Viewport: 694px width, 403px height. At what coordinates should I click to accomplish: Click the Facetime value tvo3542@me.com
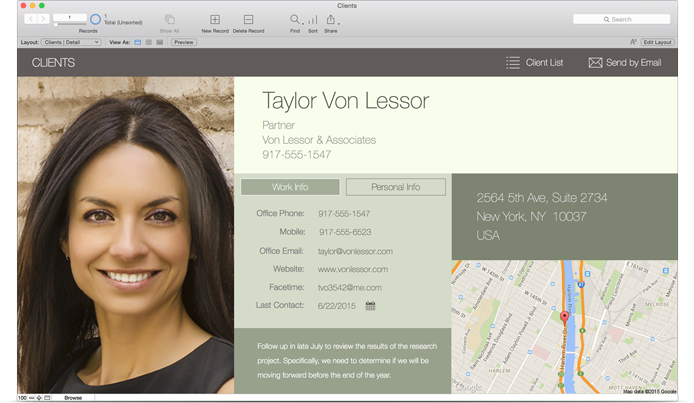click(x=350, y=288)
